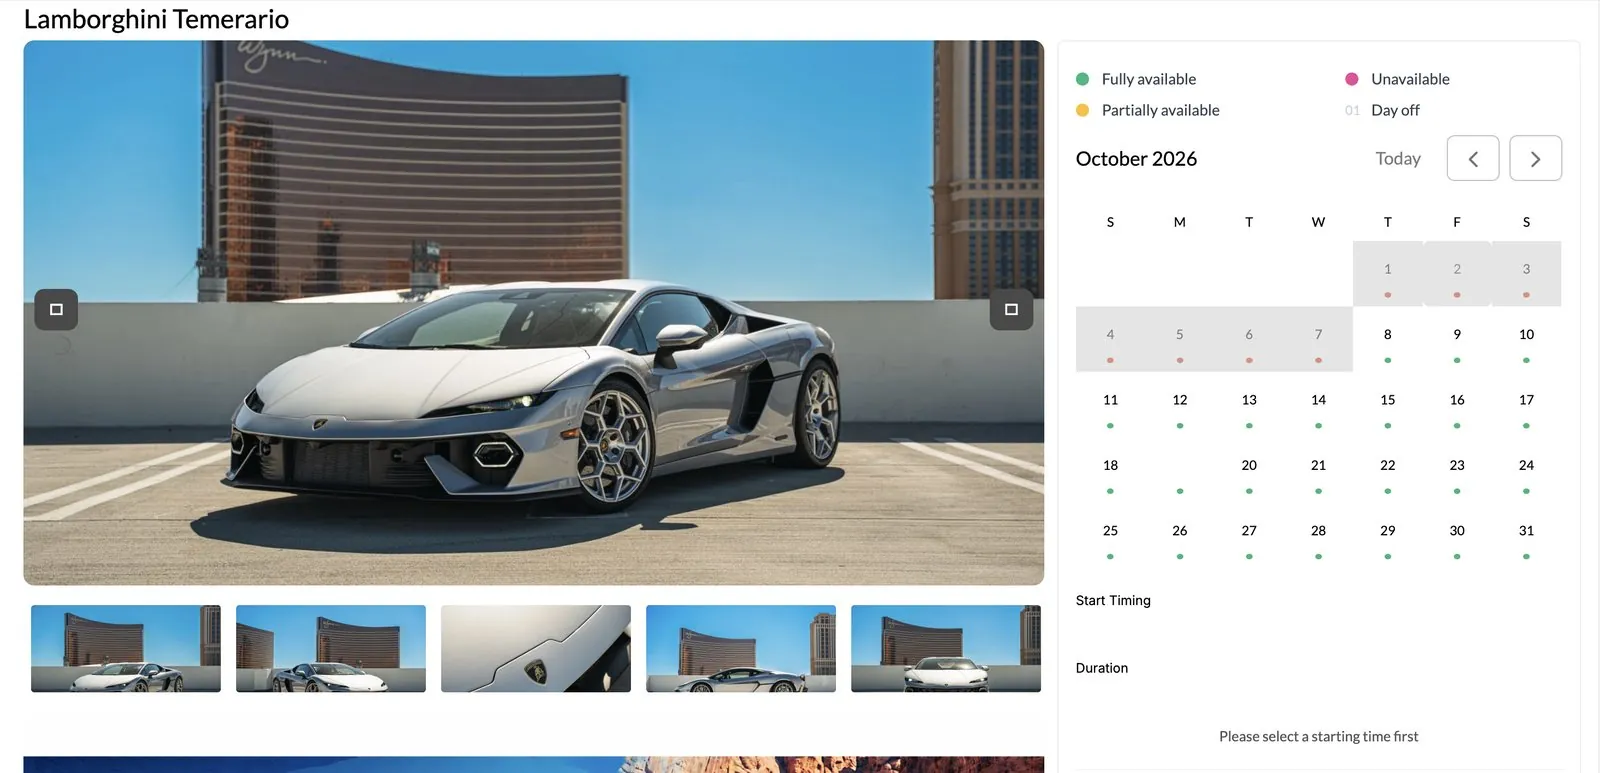Choose October 20
Screen dimensions: 1600x773
tap(1249, 470)
